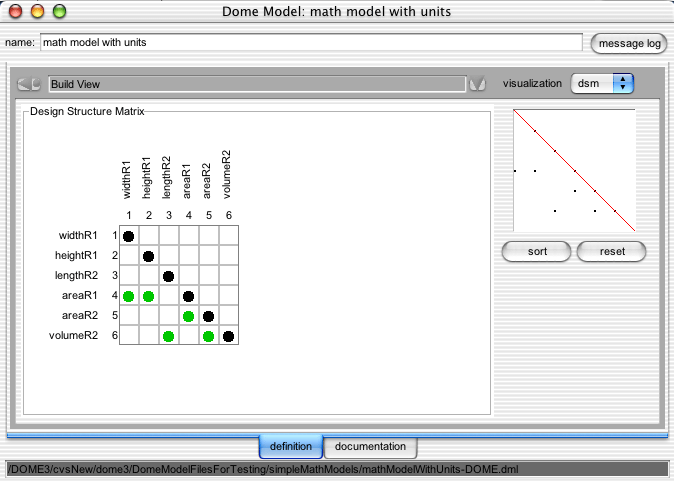Click the areaR2 row label

[80, 315]
